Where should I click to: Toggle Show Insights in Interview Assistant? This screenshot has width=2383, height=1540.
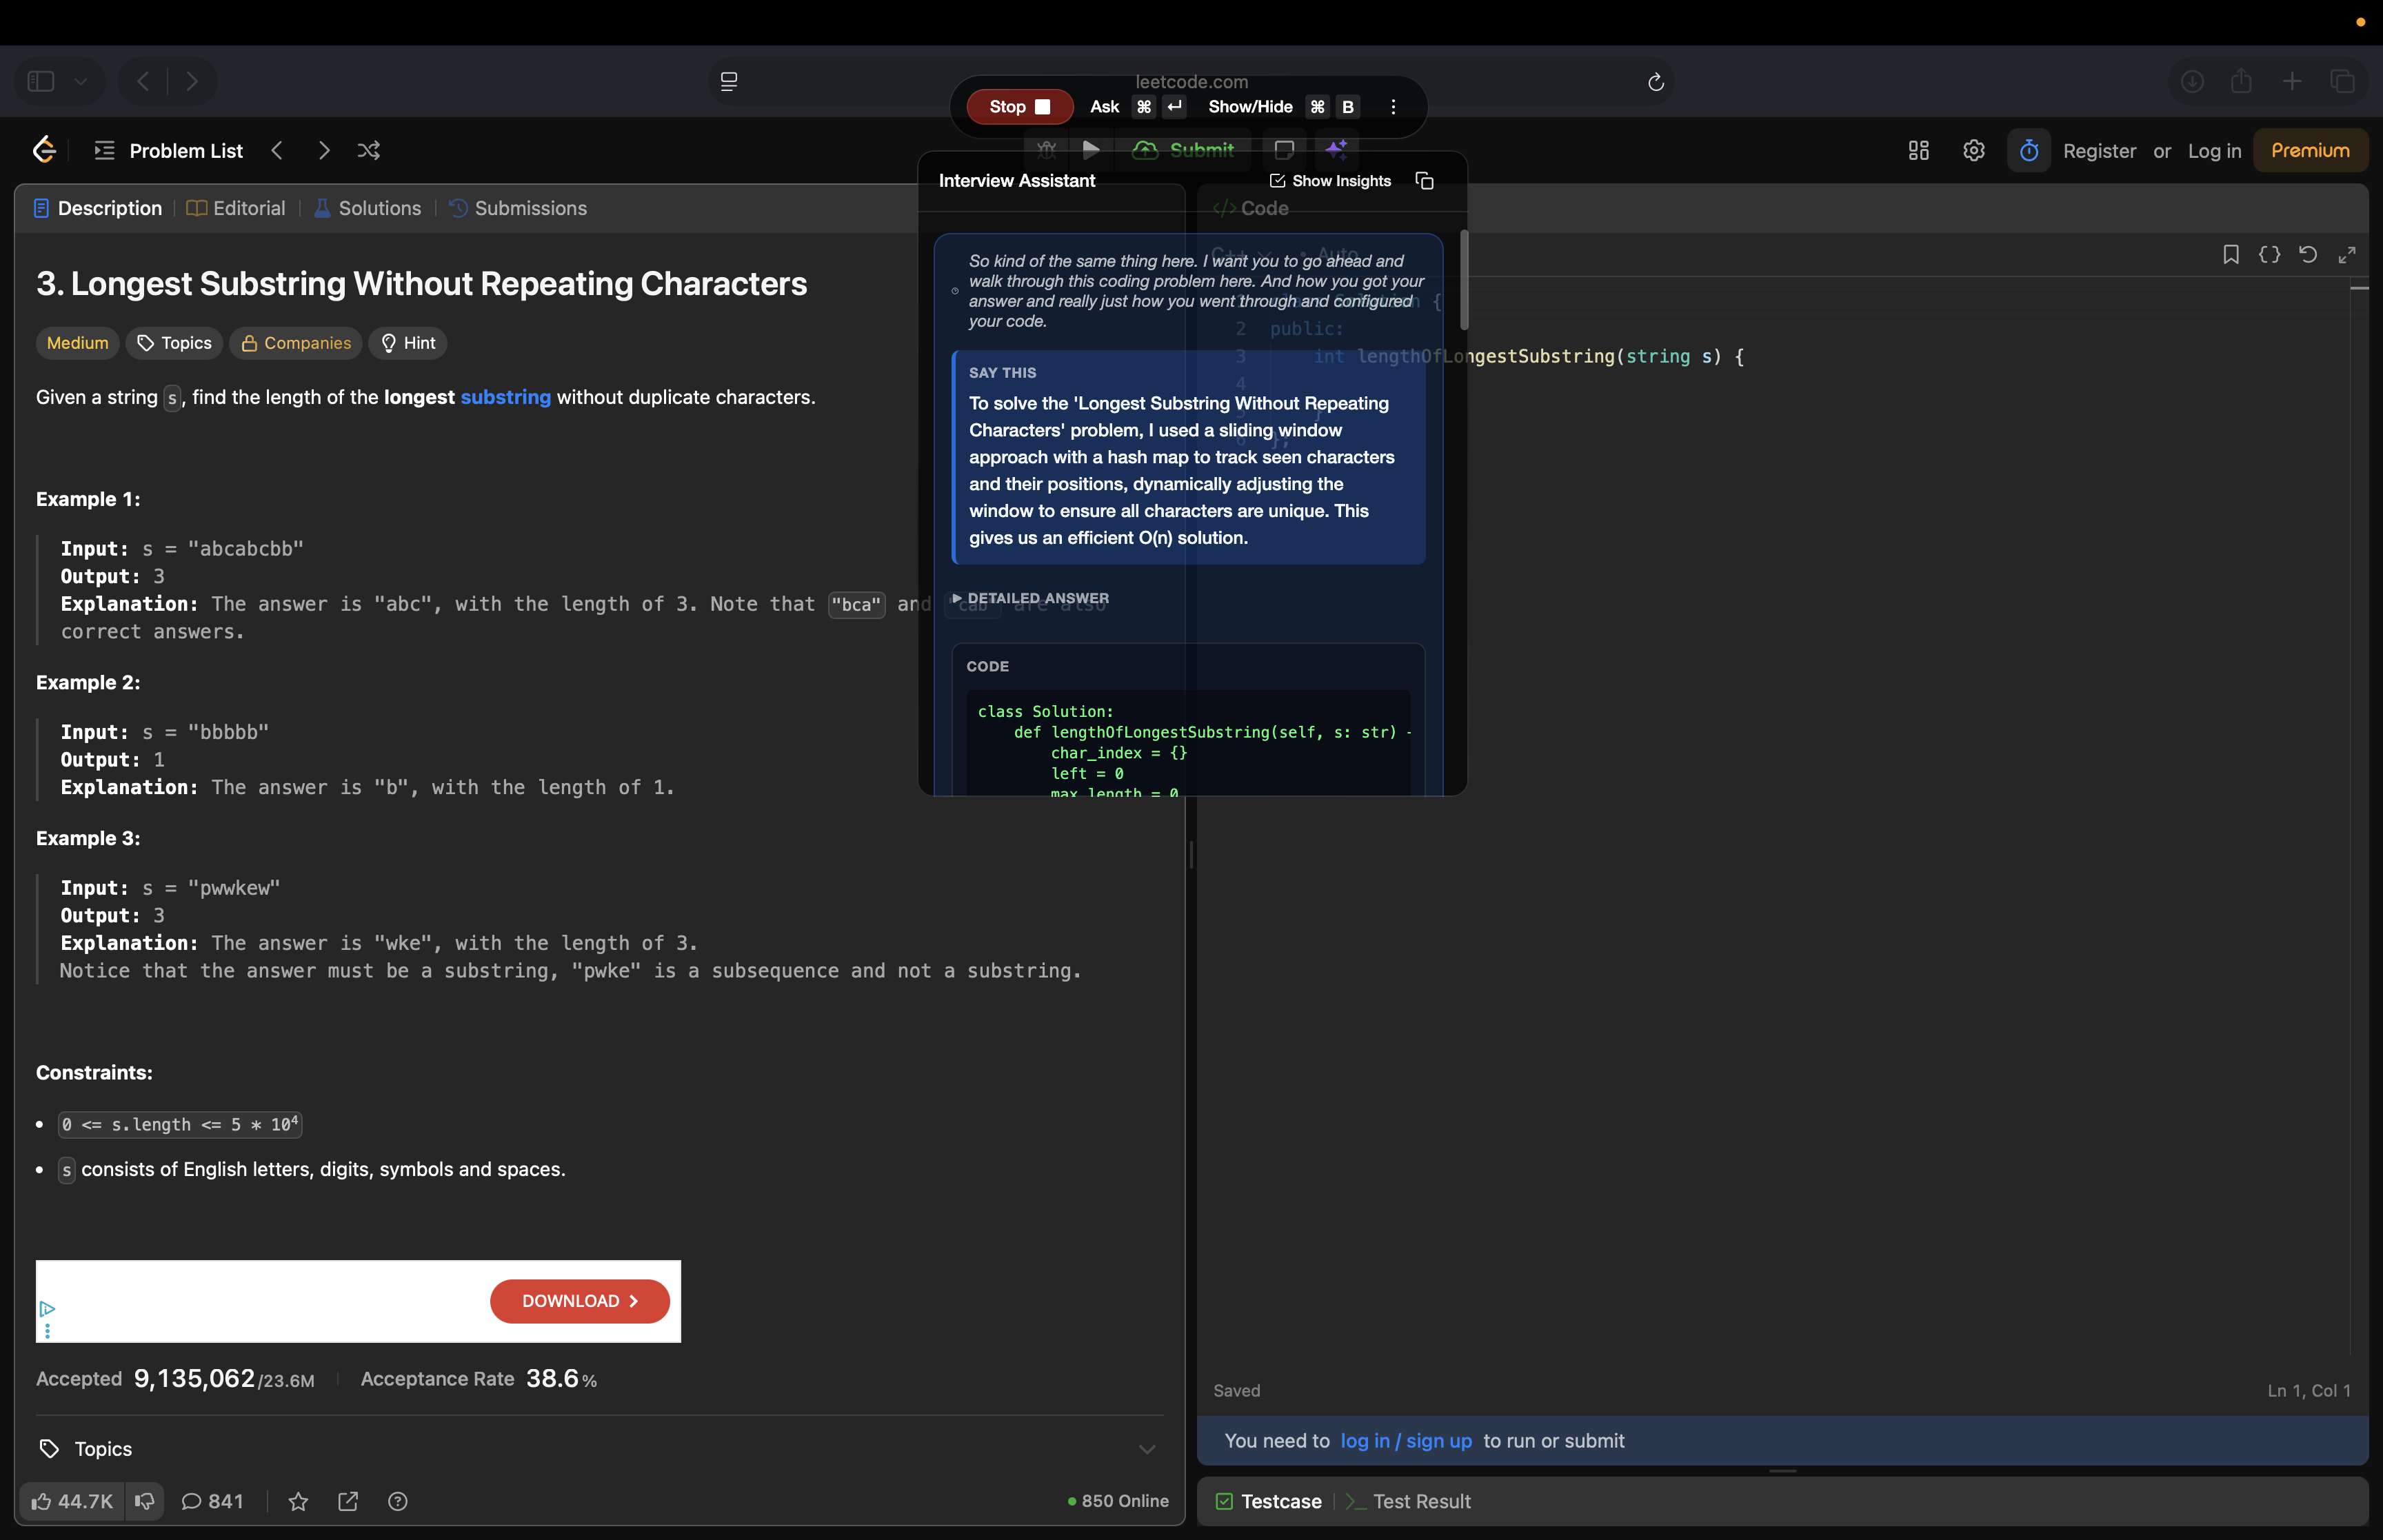[x=1330, y=181]
